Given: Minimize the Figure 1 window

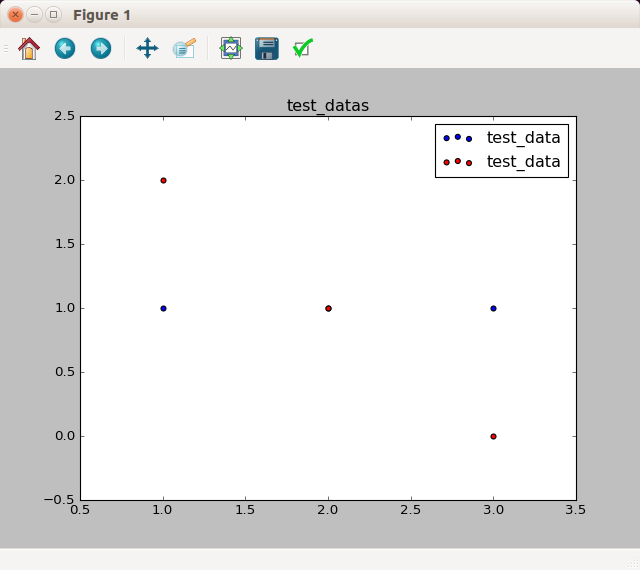Looking at the screenshot, I should click(x=34, y=15).
